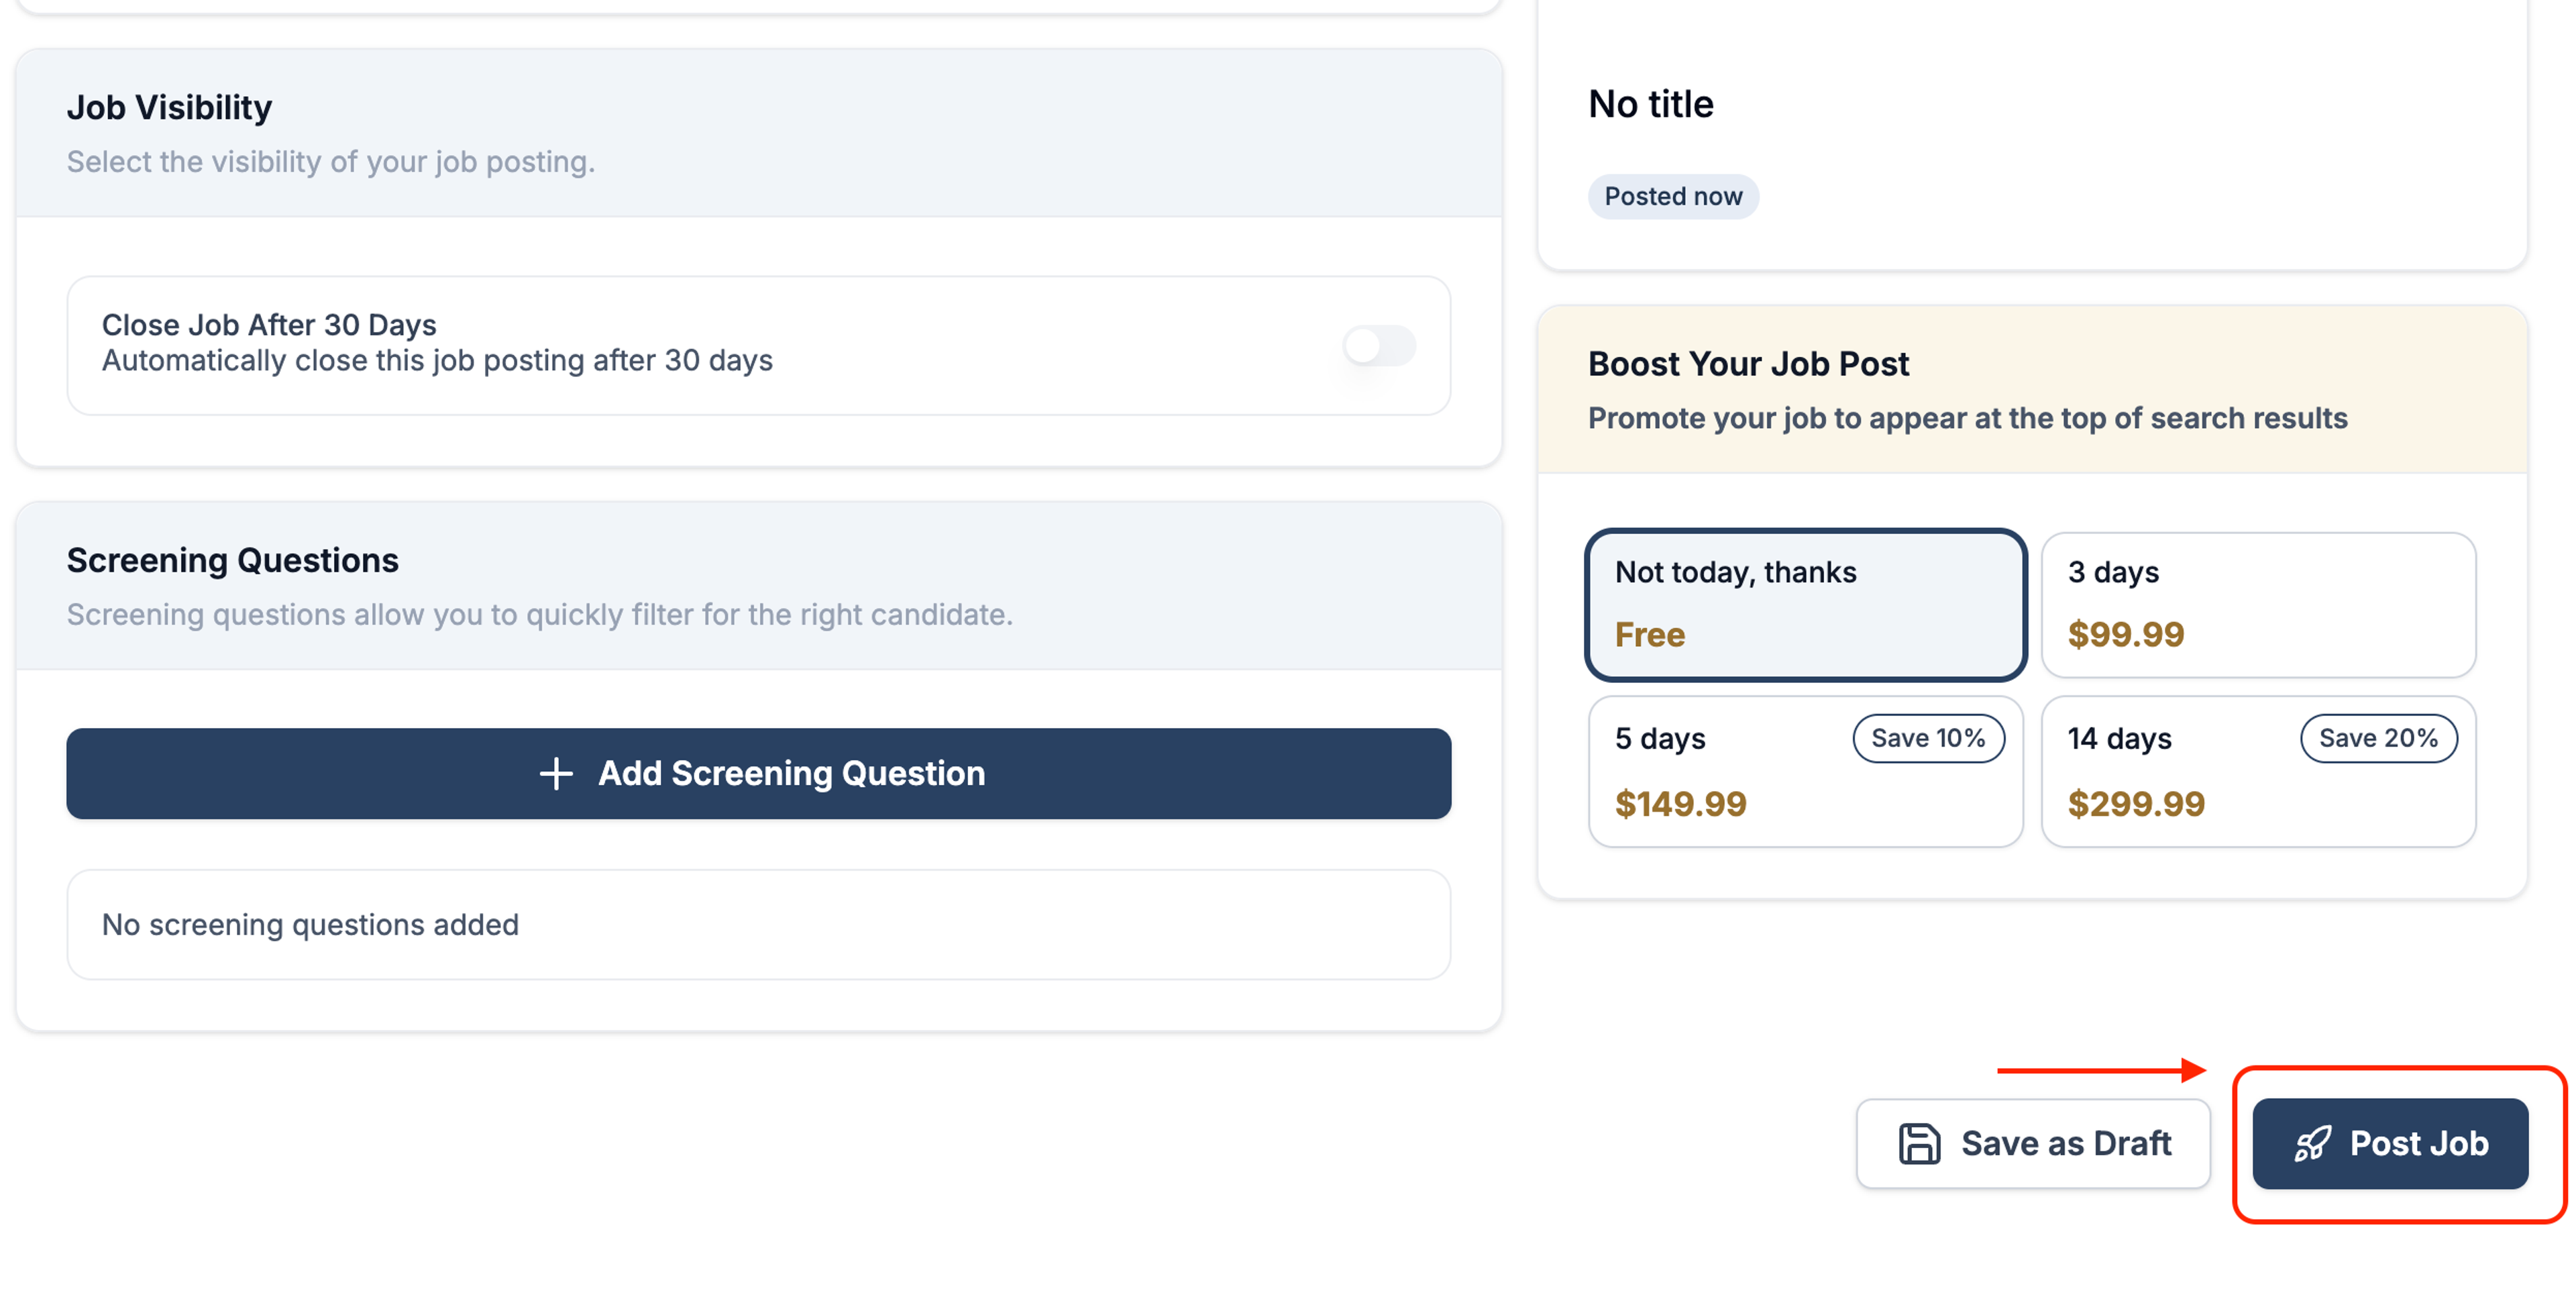Toggle Close Job After 30 Days switch

1379,346
